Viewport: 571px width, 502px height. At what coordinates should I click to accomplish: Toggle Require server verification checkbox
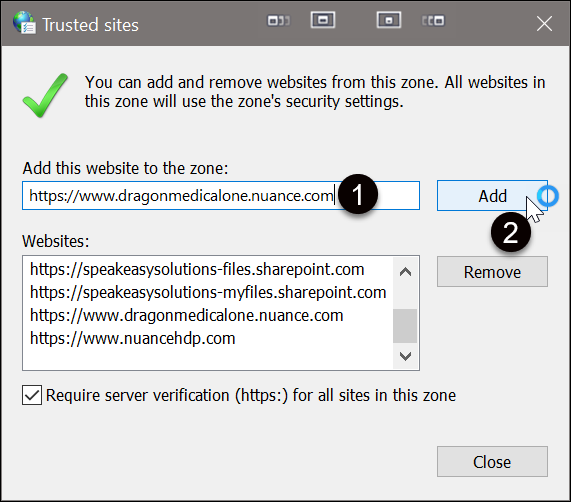[32, 395]
